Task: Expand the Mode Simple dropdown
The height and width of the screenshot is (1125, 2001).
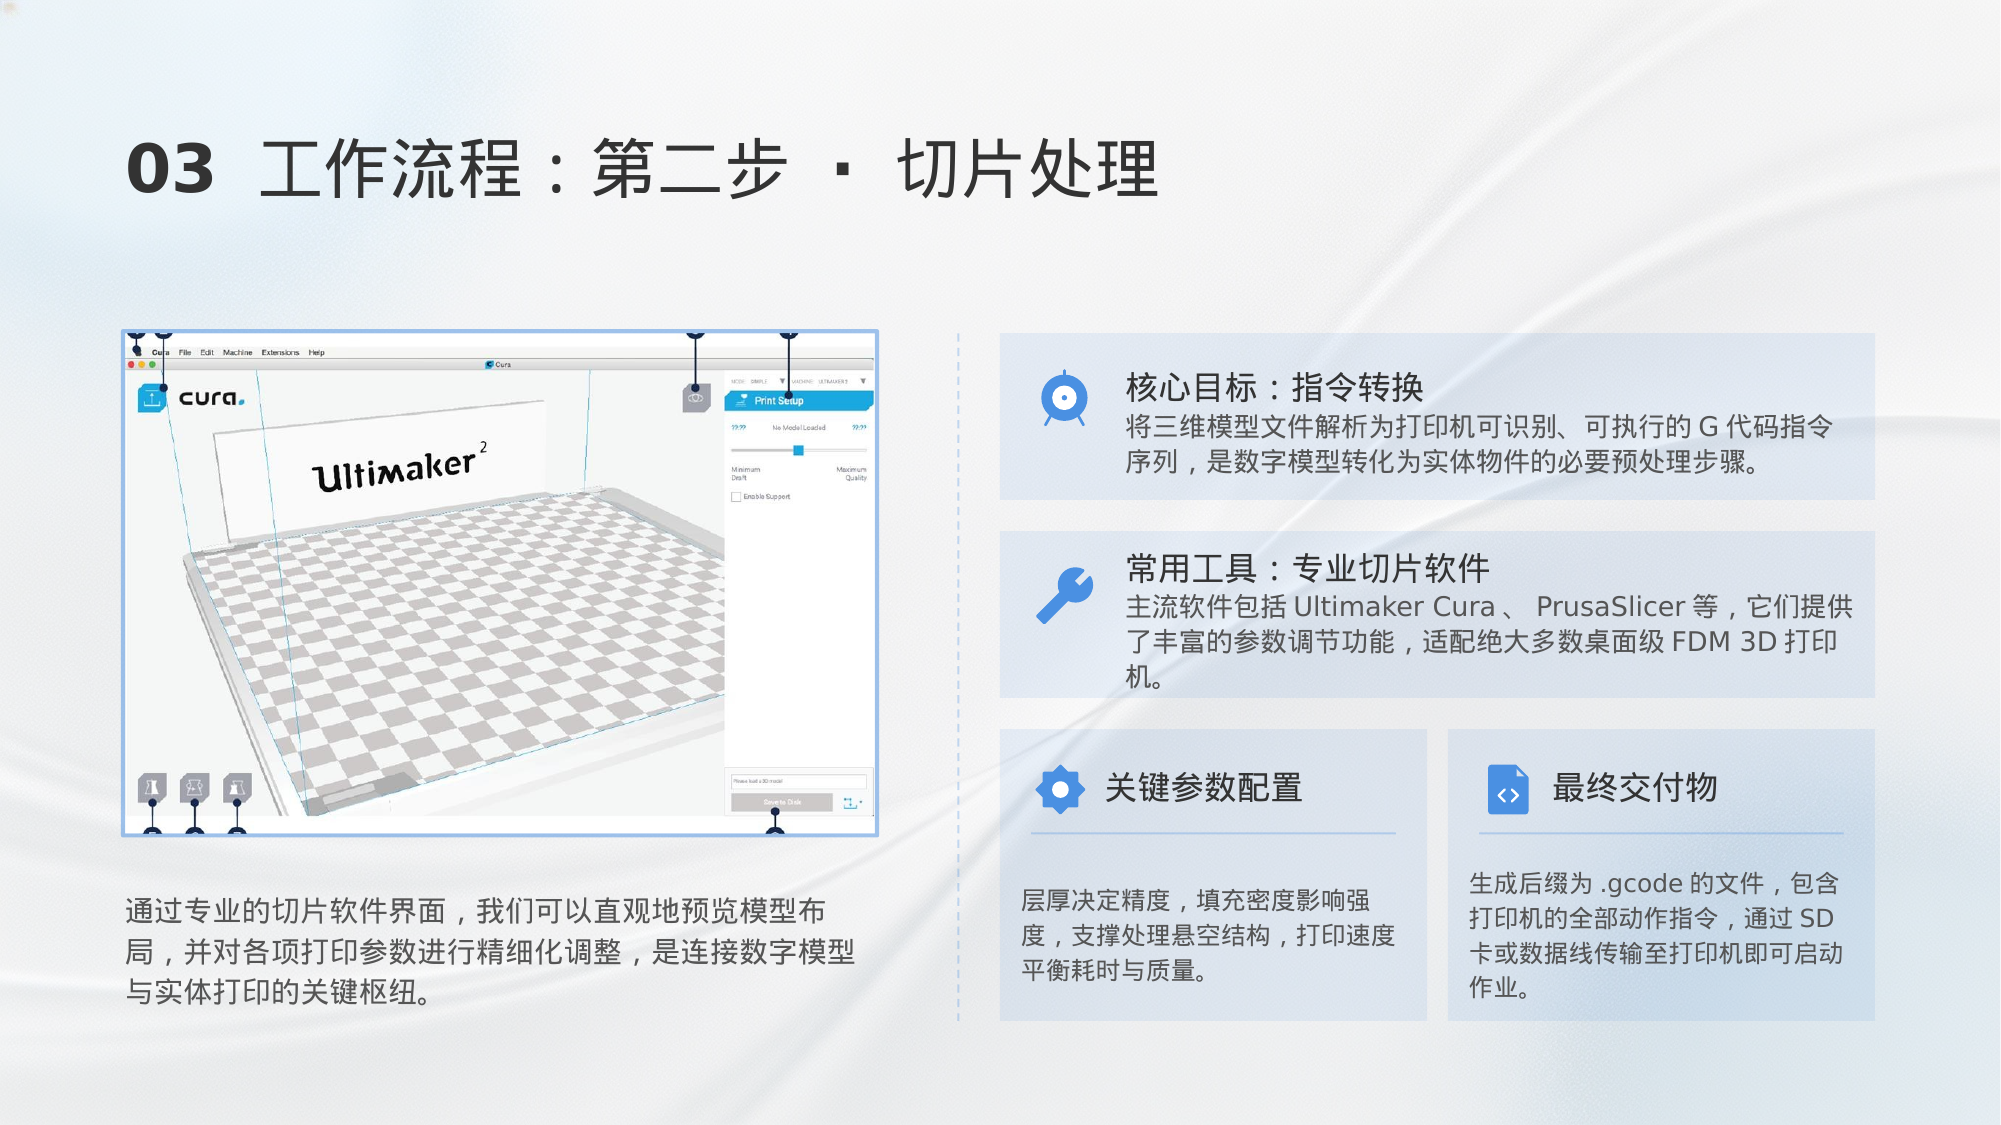Action: click(x=758, y=381)
